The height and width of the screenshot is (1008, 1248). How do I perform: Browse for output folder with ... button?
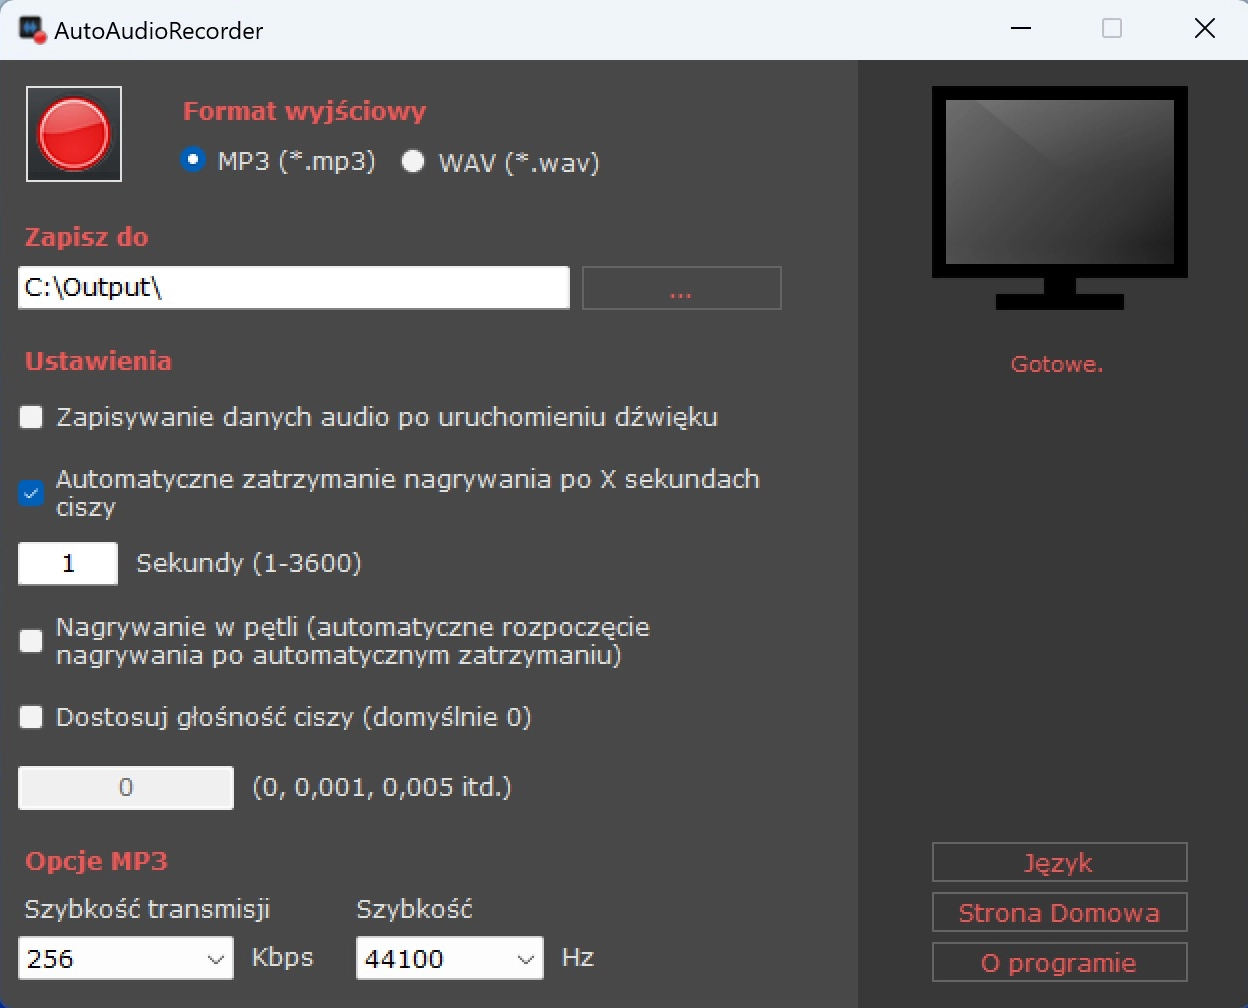point(681,288)
